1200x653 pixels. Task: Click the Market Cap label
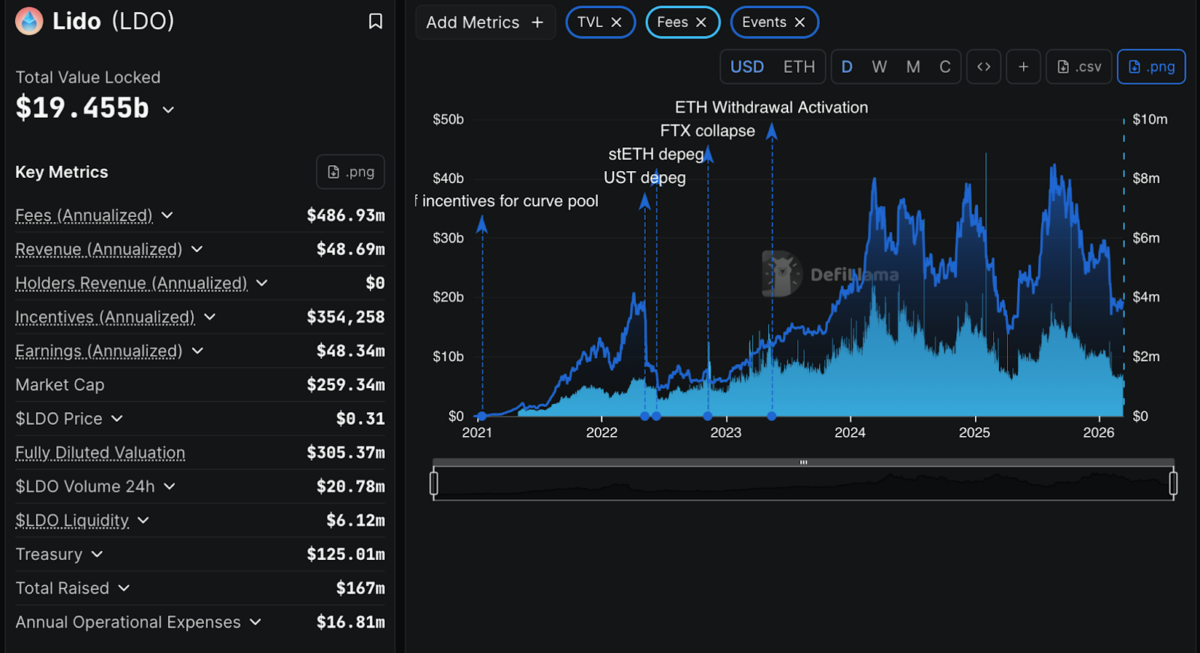(x=60, y=385)
